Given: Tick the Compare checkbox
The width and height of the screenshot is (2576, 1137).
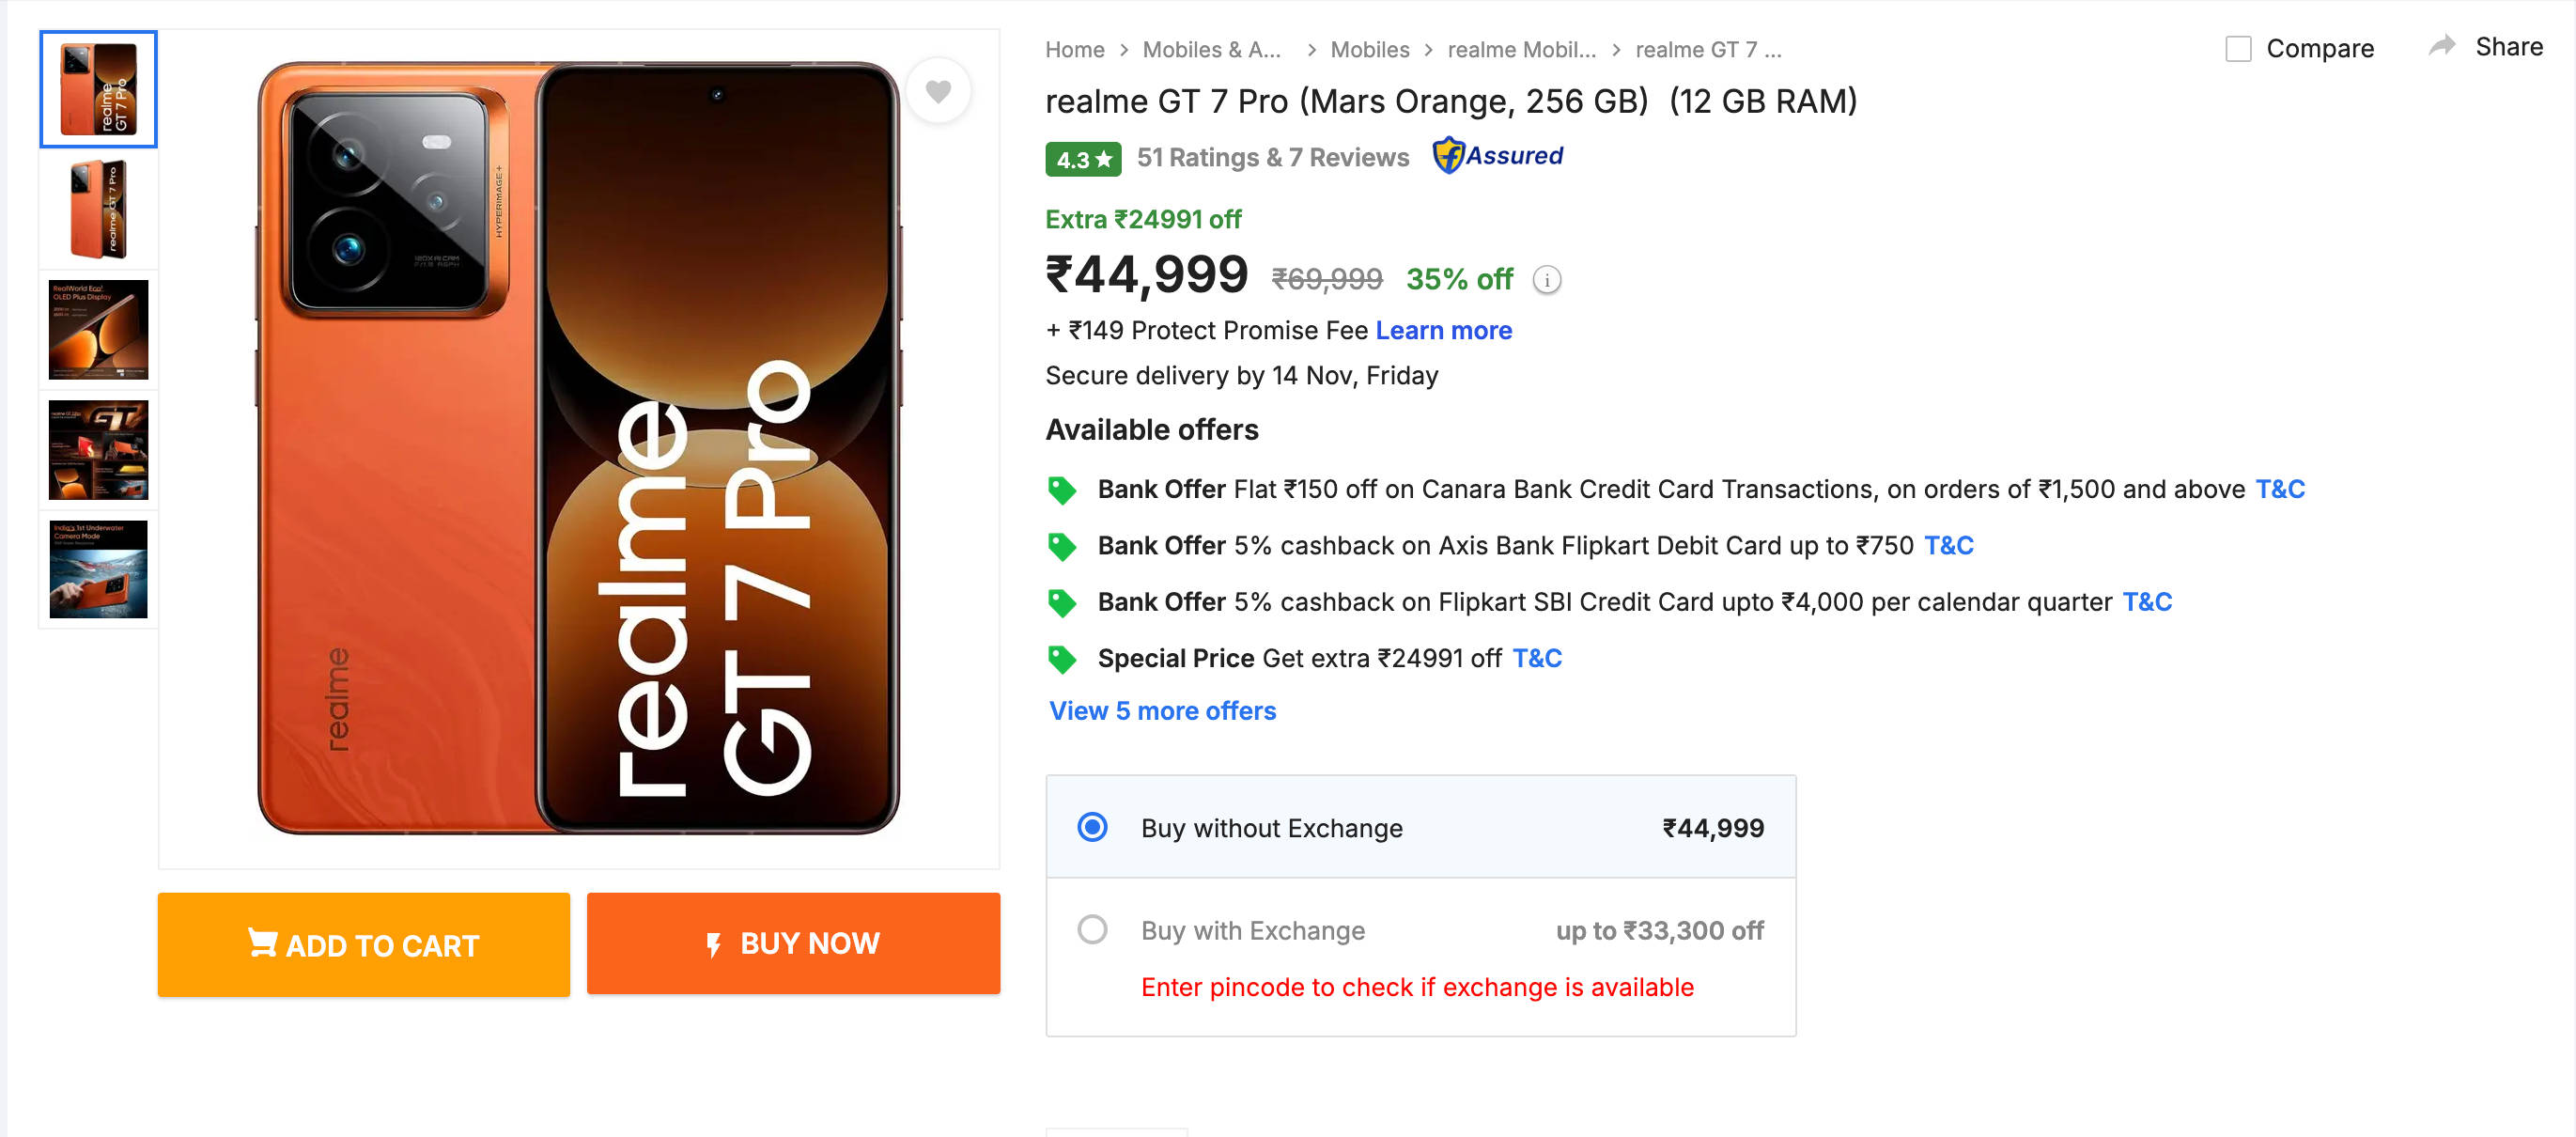Looking at the screenshot, I should pyautogui.click(x=2237, y=49).
